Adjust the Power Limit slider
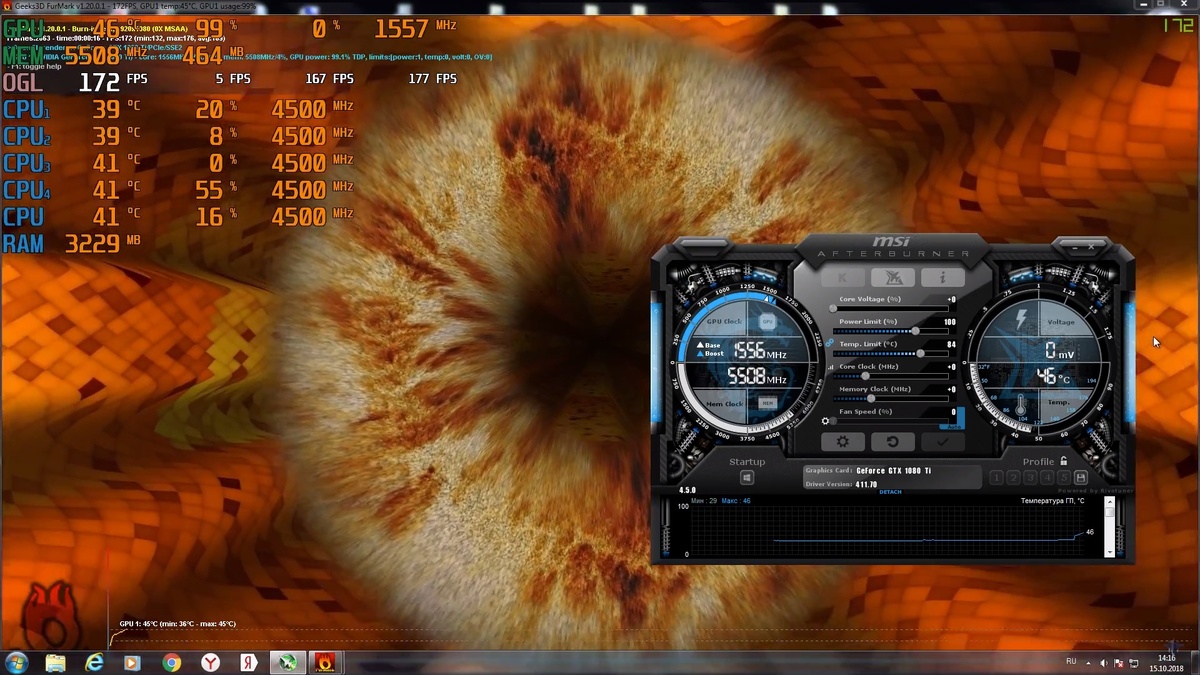 [x=890, y=331]
